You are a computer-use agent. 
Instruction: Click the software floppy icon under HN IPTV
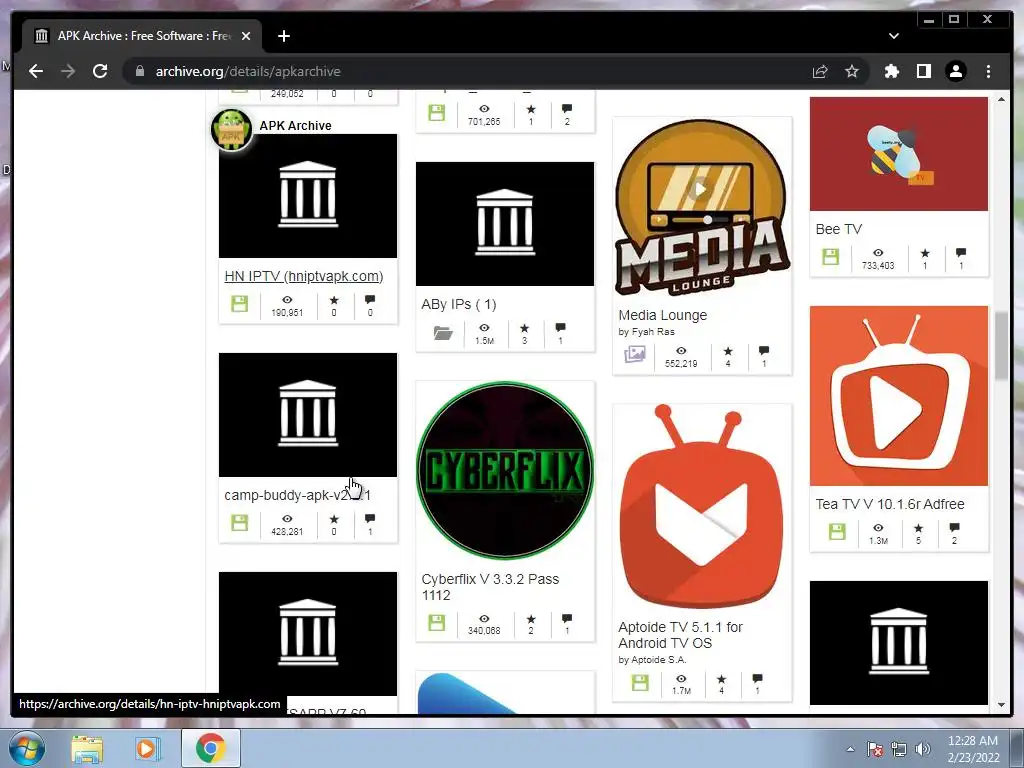point(239,304)
